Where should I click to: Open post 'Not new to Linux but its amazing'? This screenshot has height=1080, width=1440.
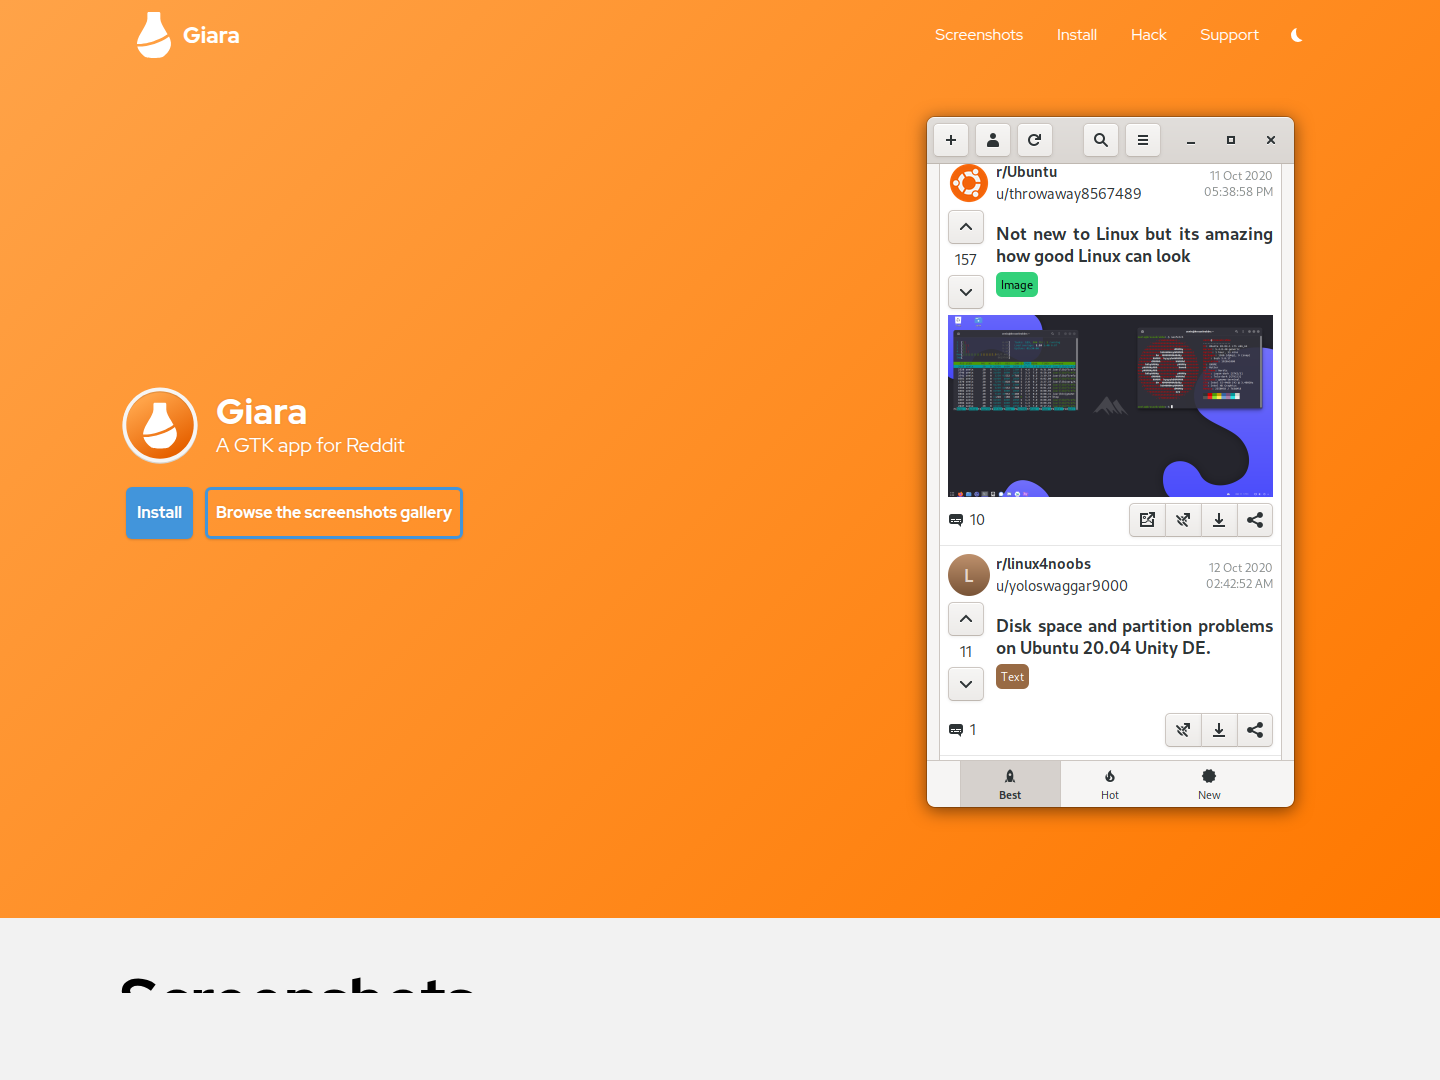[1134, 245]
